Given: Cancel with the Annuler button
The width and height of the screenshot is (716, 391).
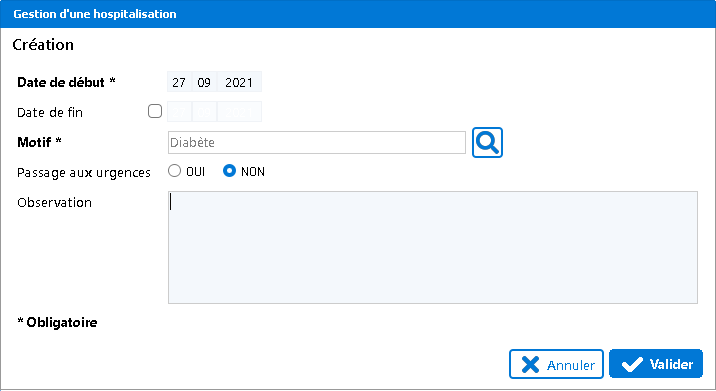Looking at the screenshot, I should (x=556, y=364).
